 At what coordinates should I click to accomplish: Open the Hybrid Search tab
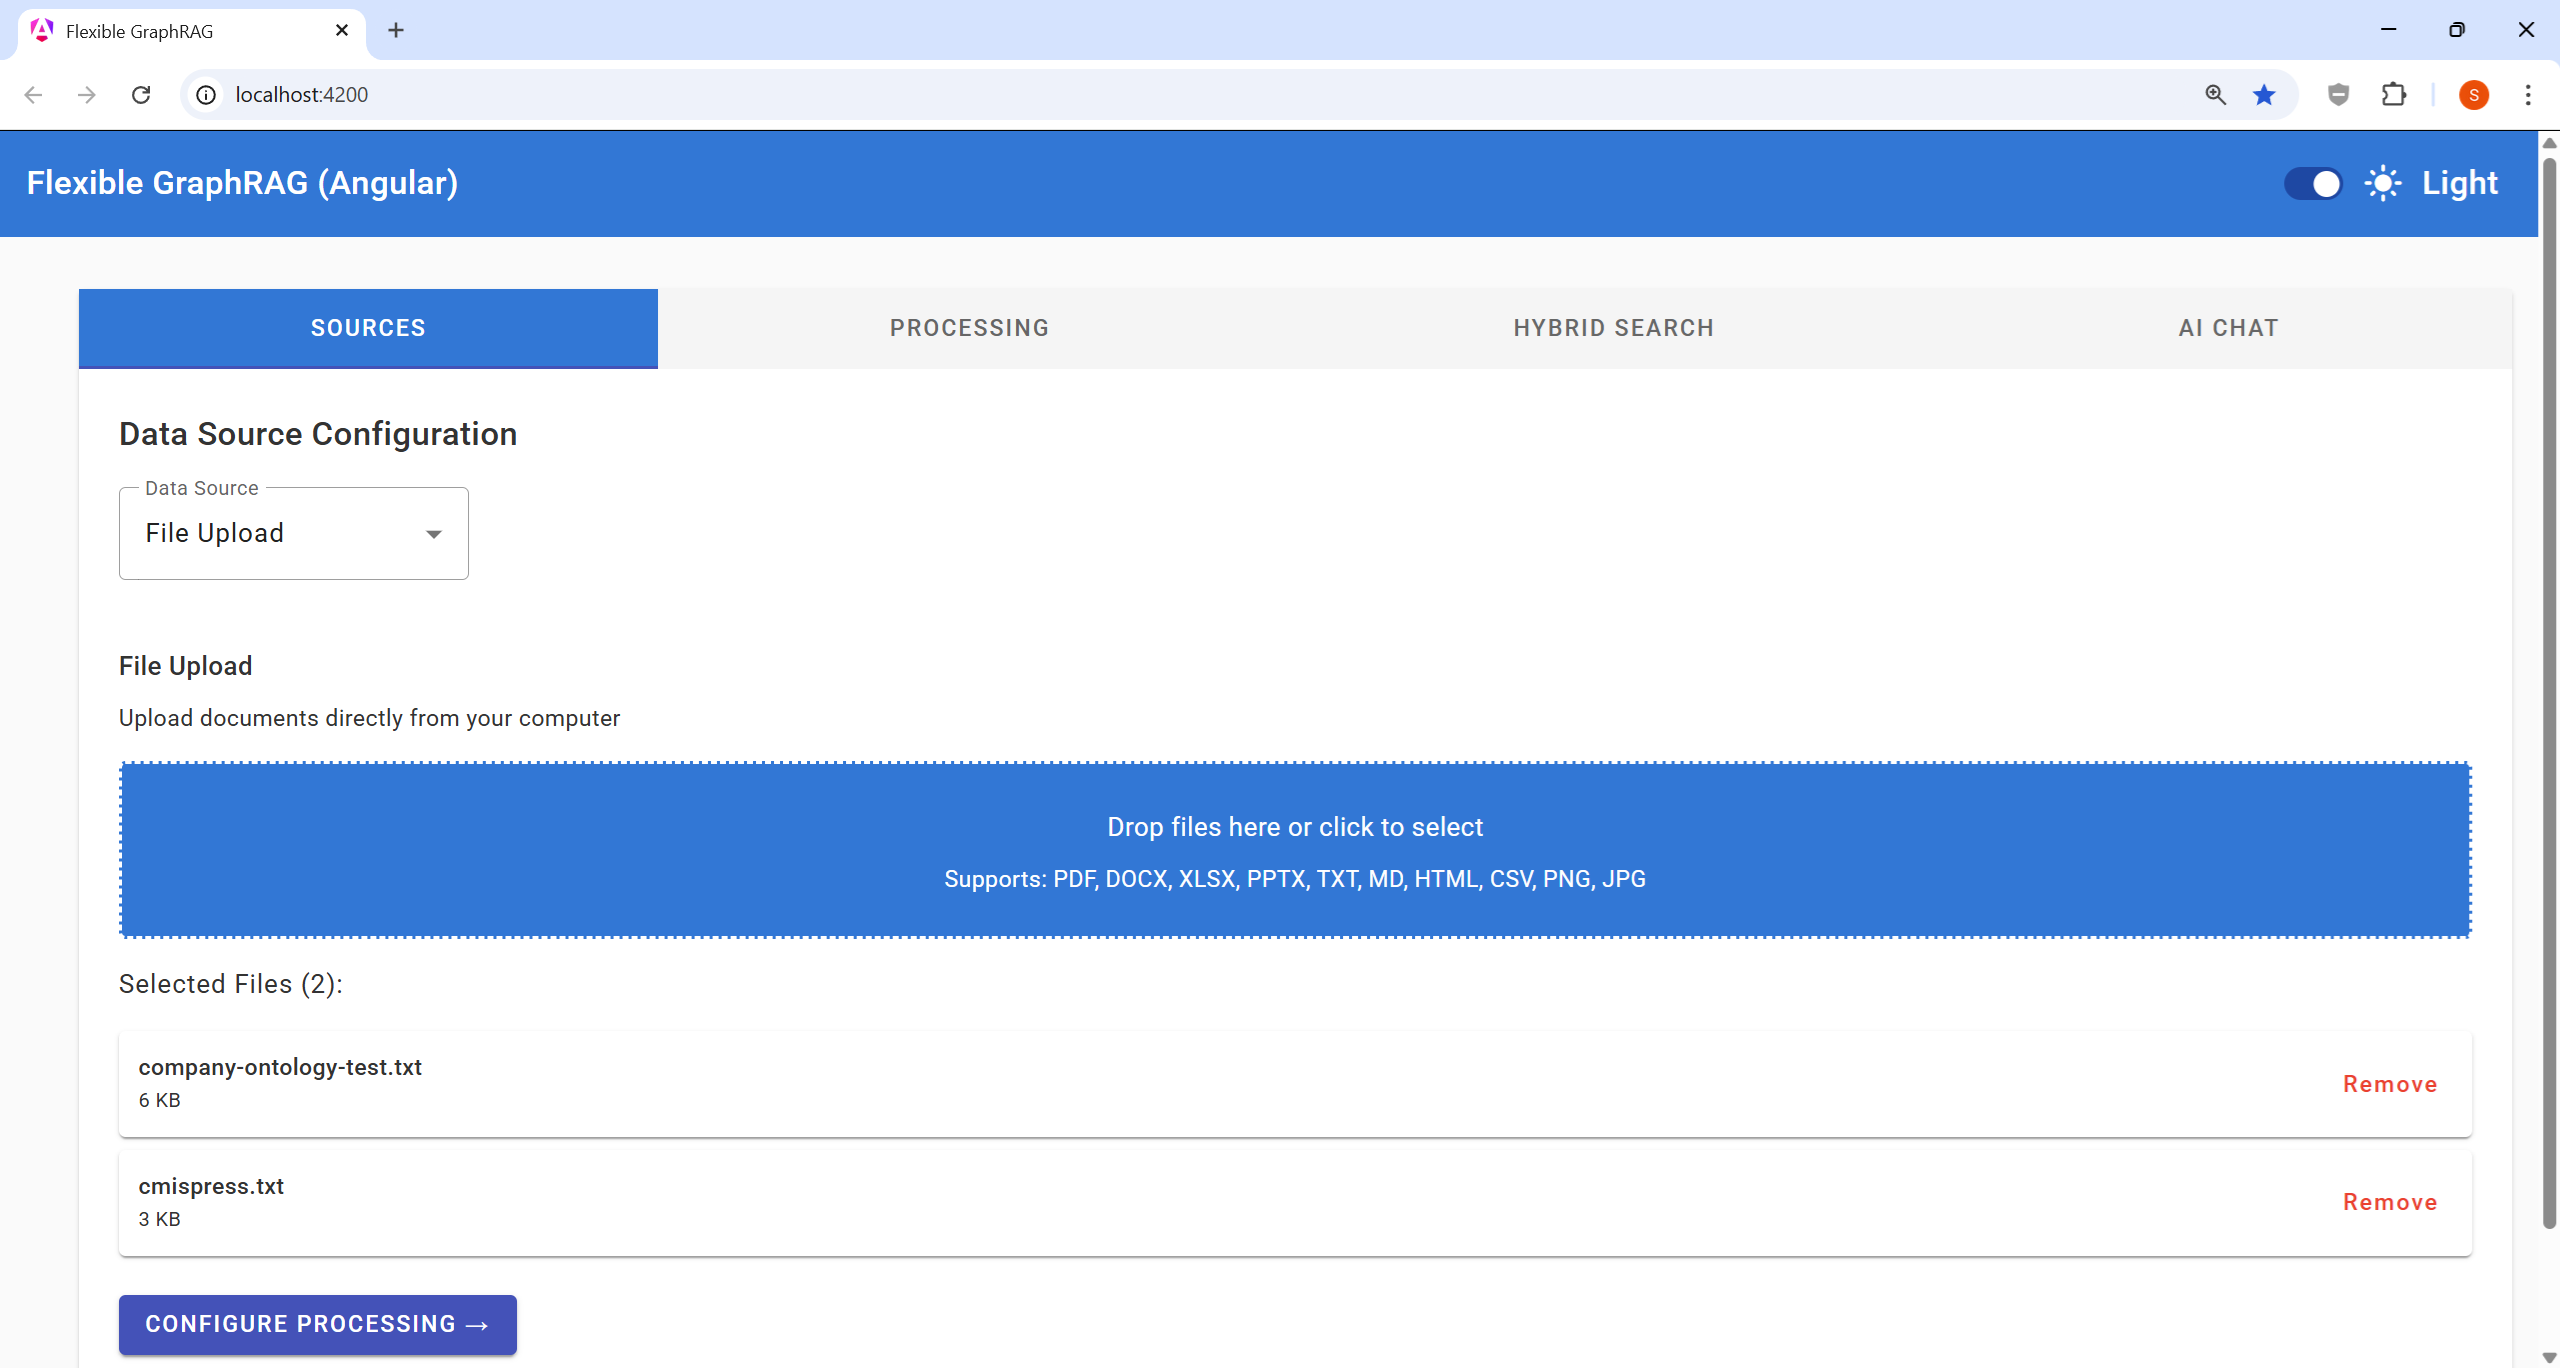[x=1613, y=328]
